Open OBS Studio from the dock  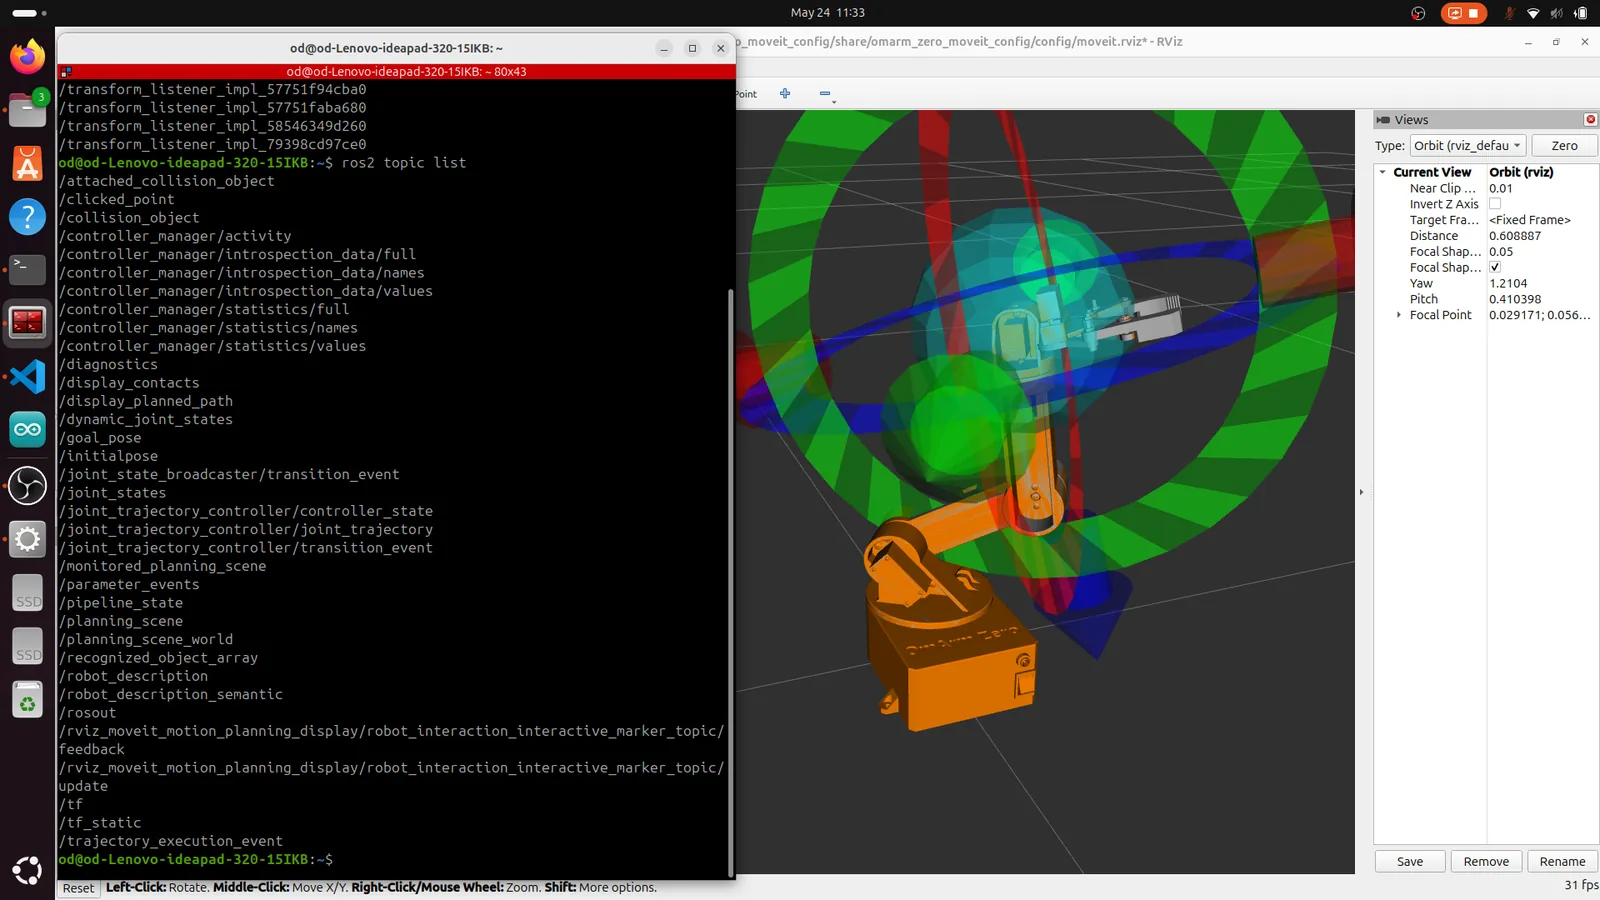point(27,485)
